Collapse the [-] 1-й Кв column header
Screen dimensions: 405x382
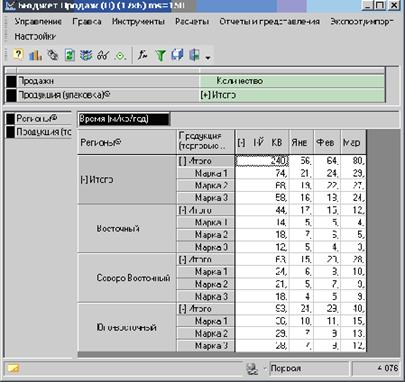click(242, 143)
